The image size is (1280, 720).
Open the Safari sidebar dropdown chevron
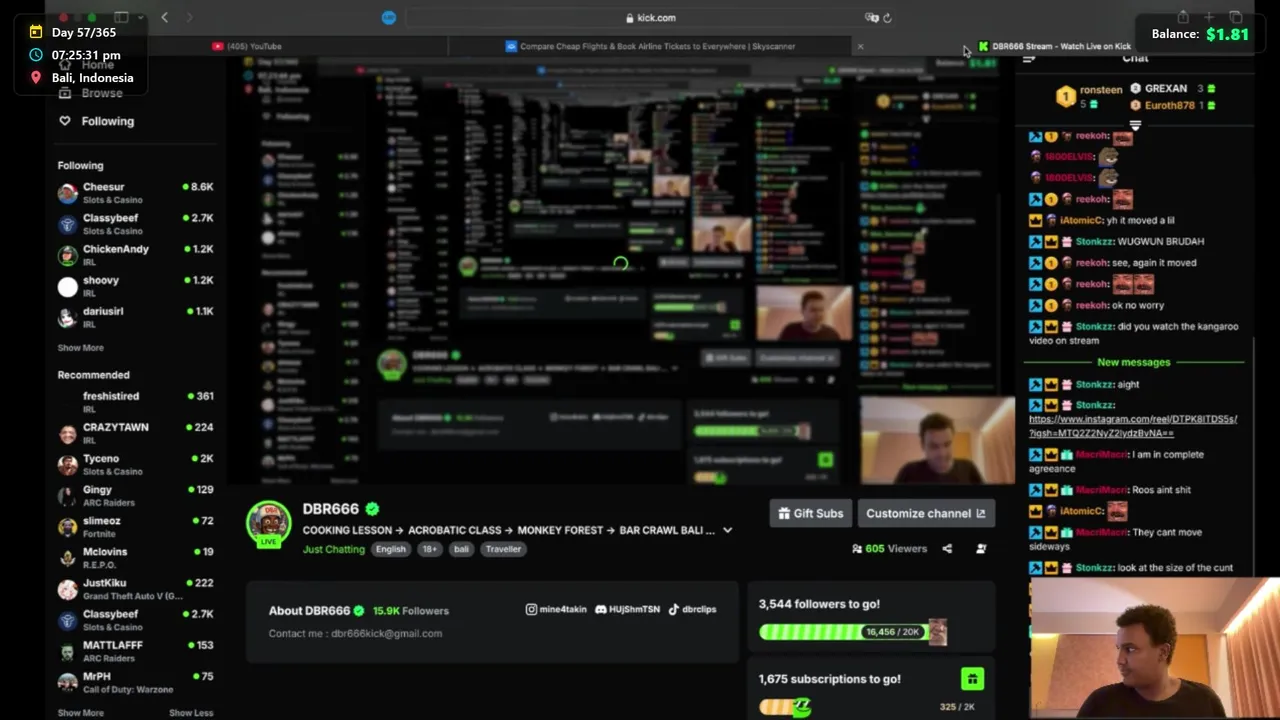pyautogui.click(x=140, y=17)
